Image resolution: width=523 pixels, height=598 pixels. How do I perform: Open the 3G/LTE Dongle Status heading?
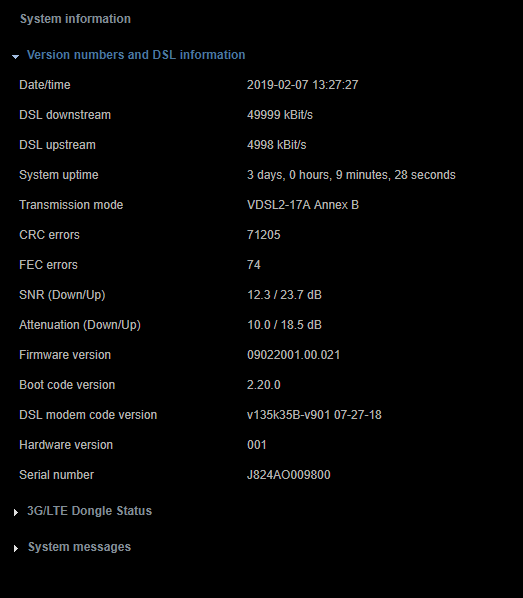coord(89,511)
